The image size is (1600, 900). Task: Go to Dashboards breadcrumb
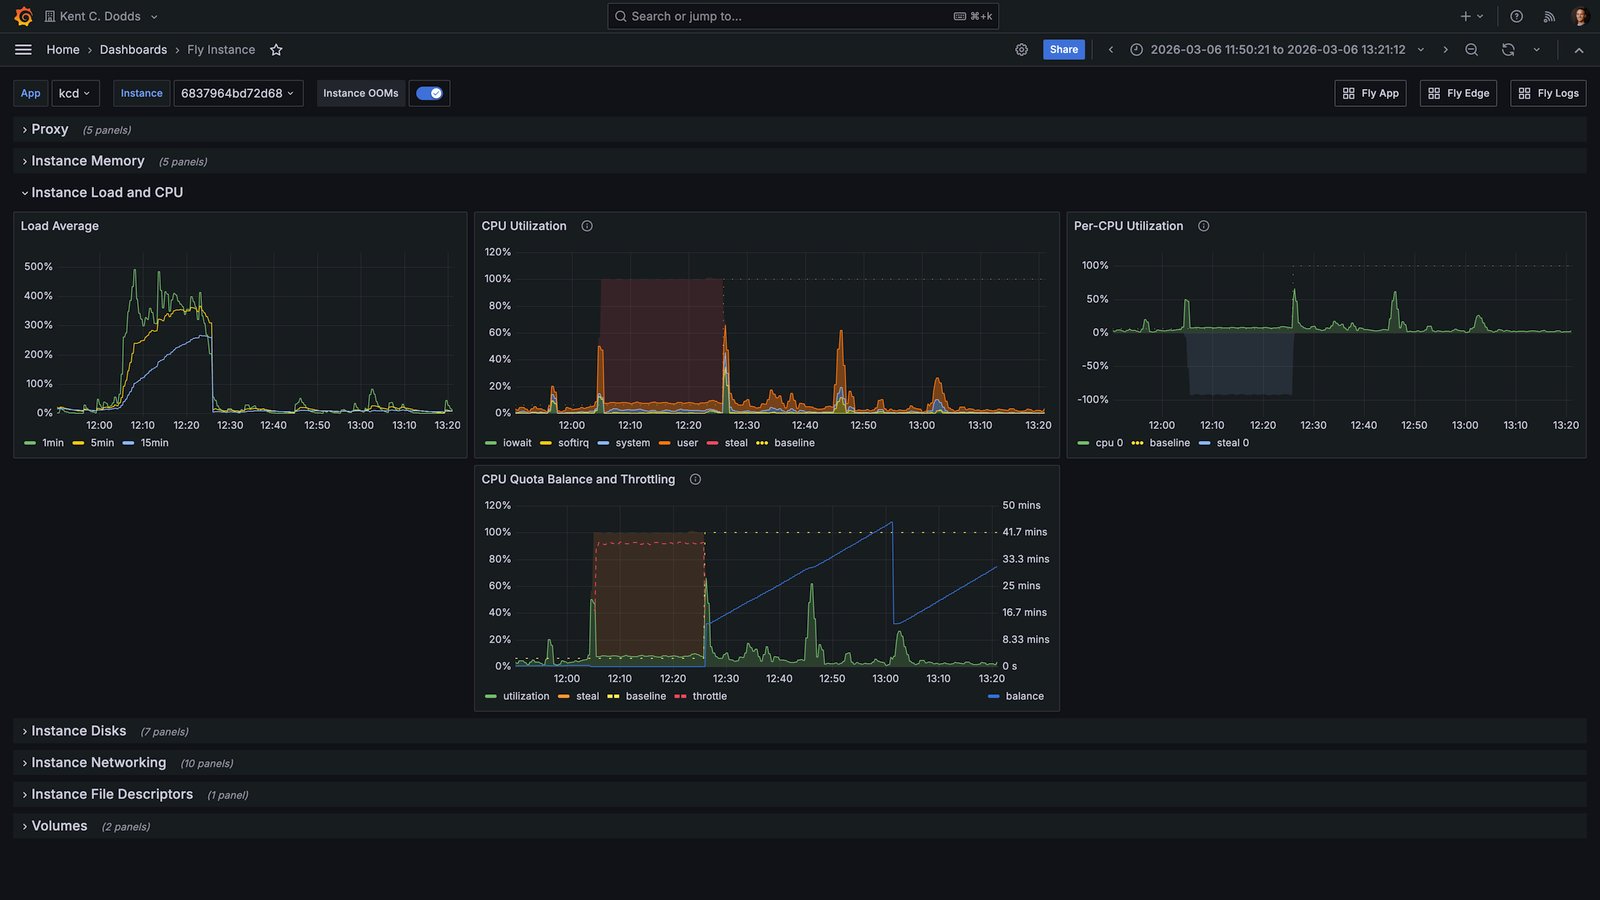[x=133, y=49]
